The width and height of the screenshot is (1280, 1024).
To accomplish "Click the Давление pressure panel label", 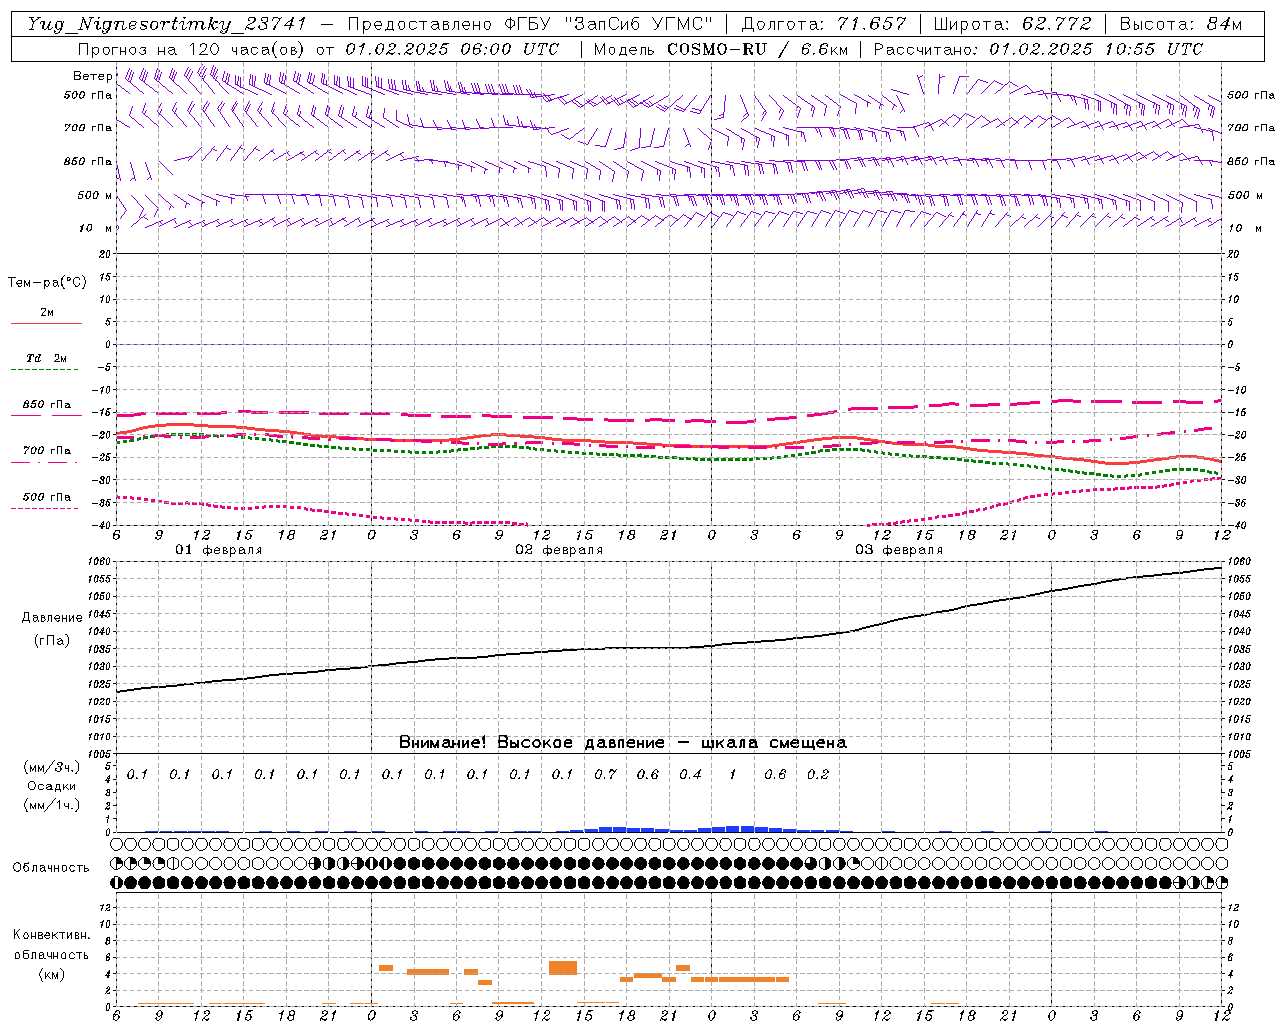I will [x=52, y=618].
